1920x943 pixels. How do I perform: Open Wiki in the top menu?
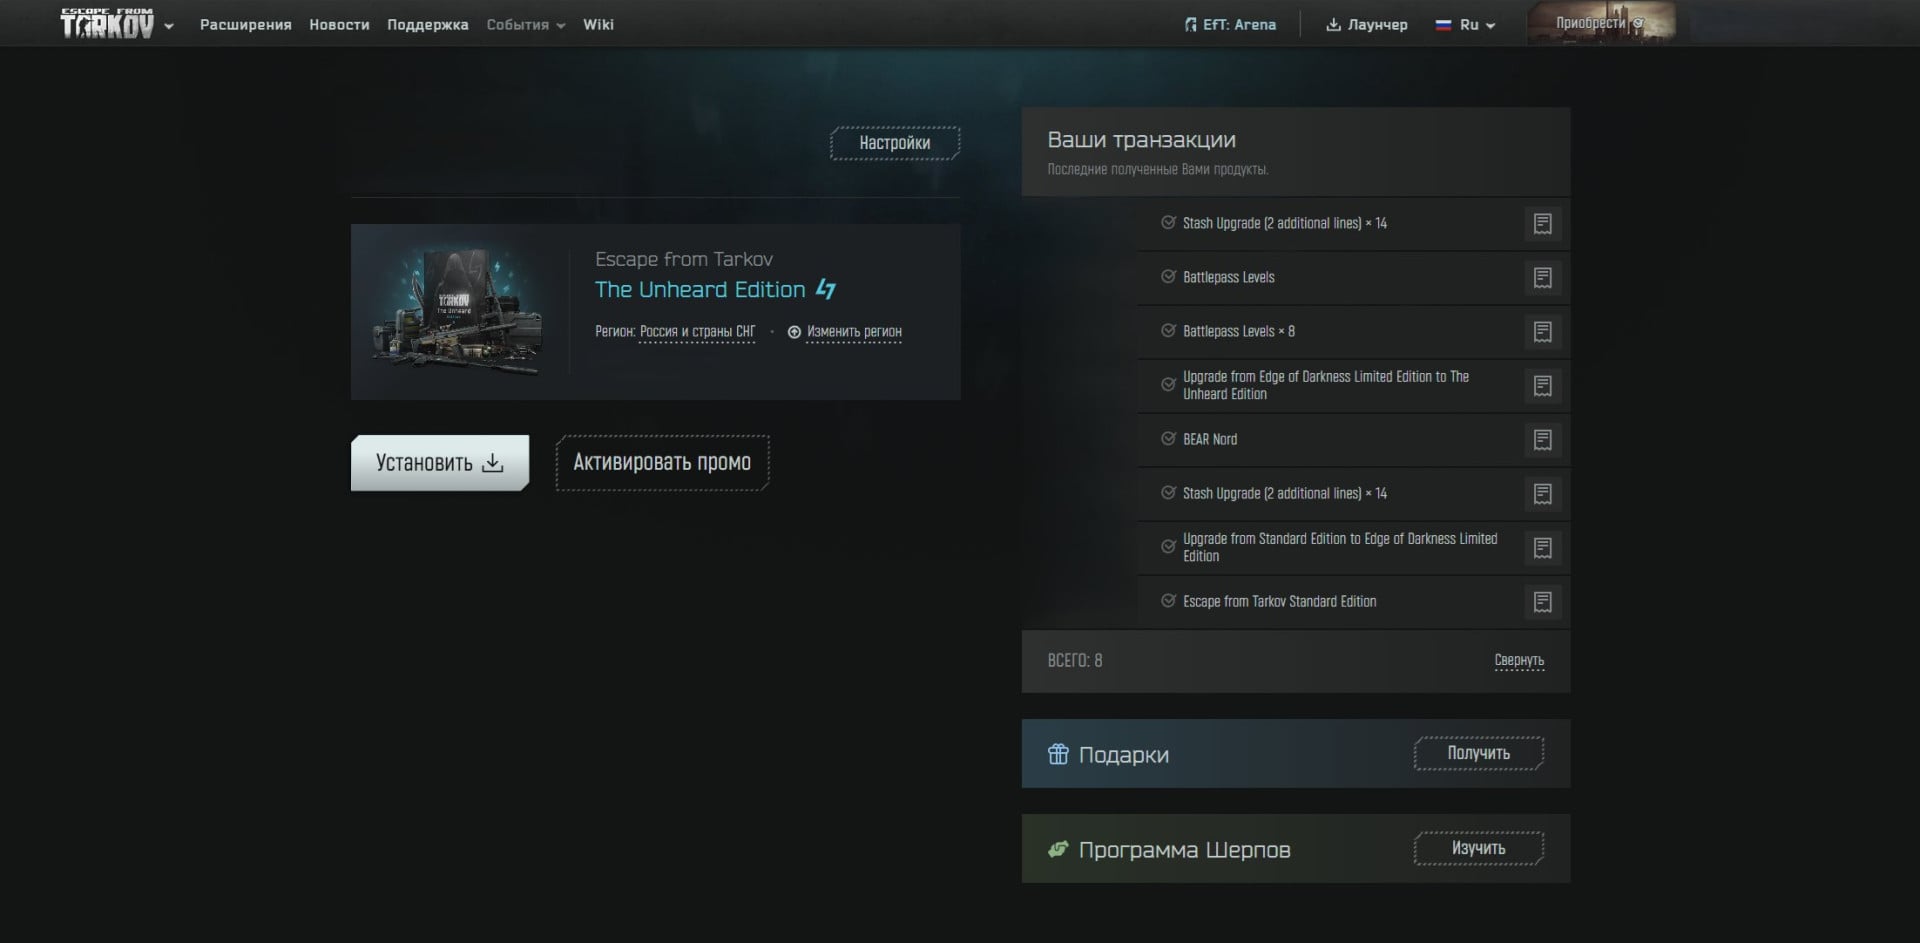pos(598,25)
